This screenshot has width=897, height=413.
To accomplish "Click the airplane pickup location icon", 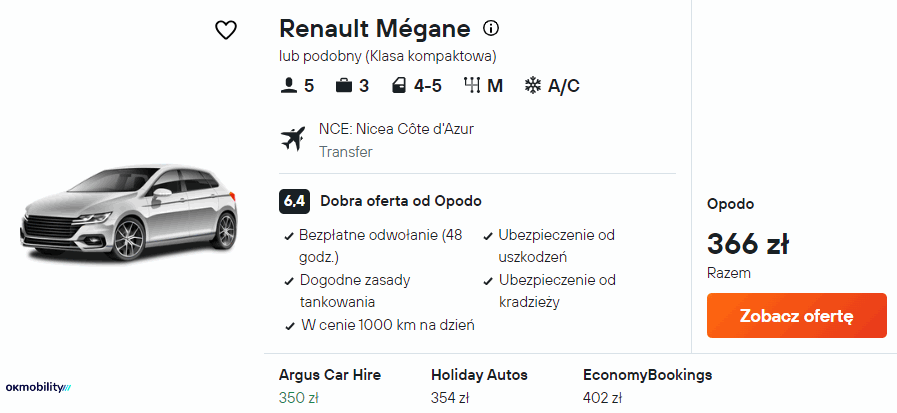I will (293, 139).
